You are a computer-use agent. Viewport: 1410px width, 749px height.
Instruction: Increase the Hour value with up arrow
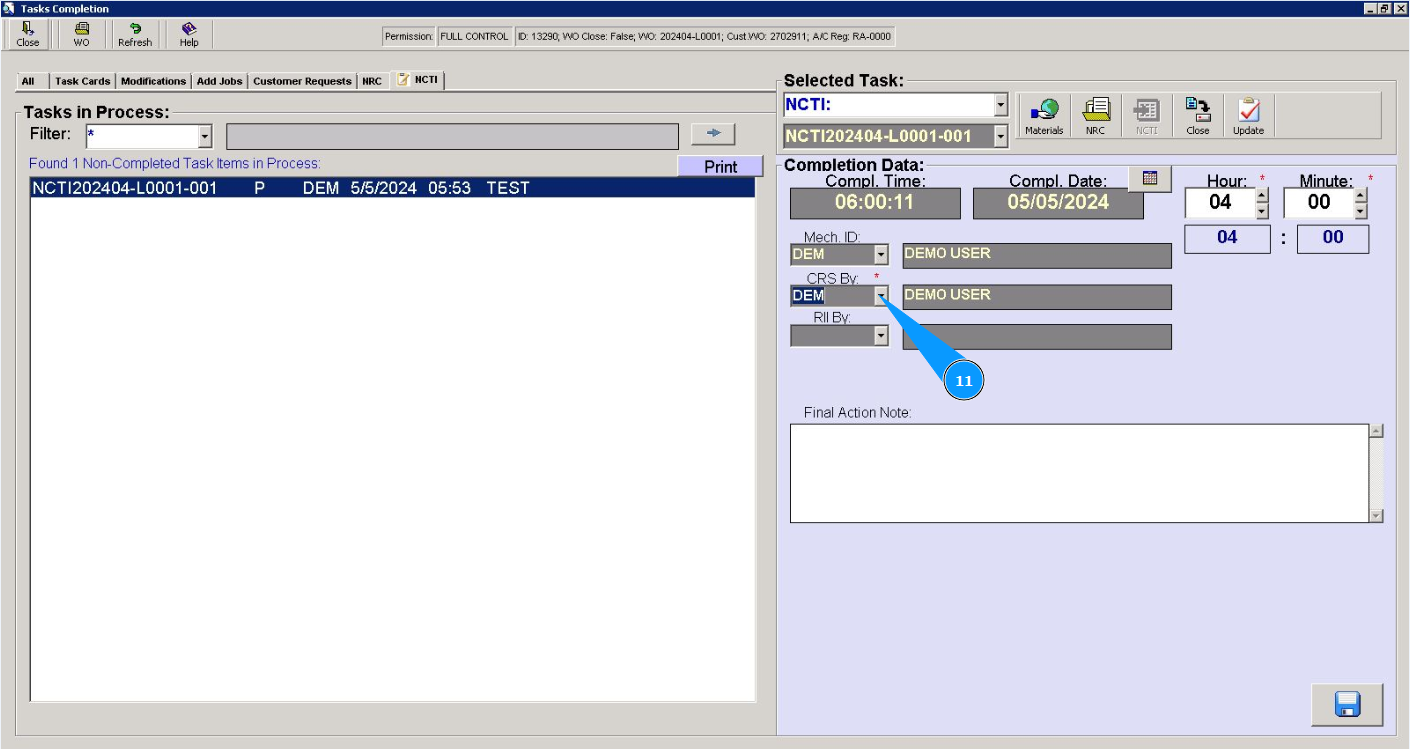coord(1261,196)
